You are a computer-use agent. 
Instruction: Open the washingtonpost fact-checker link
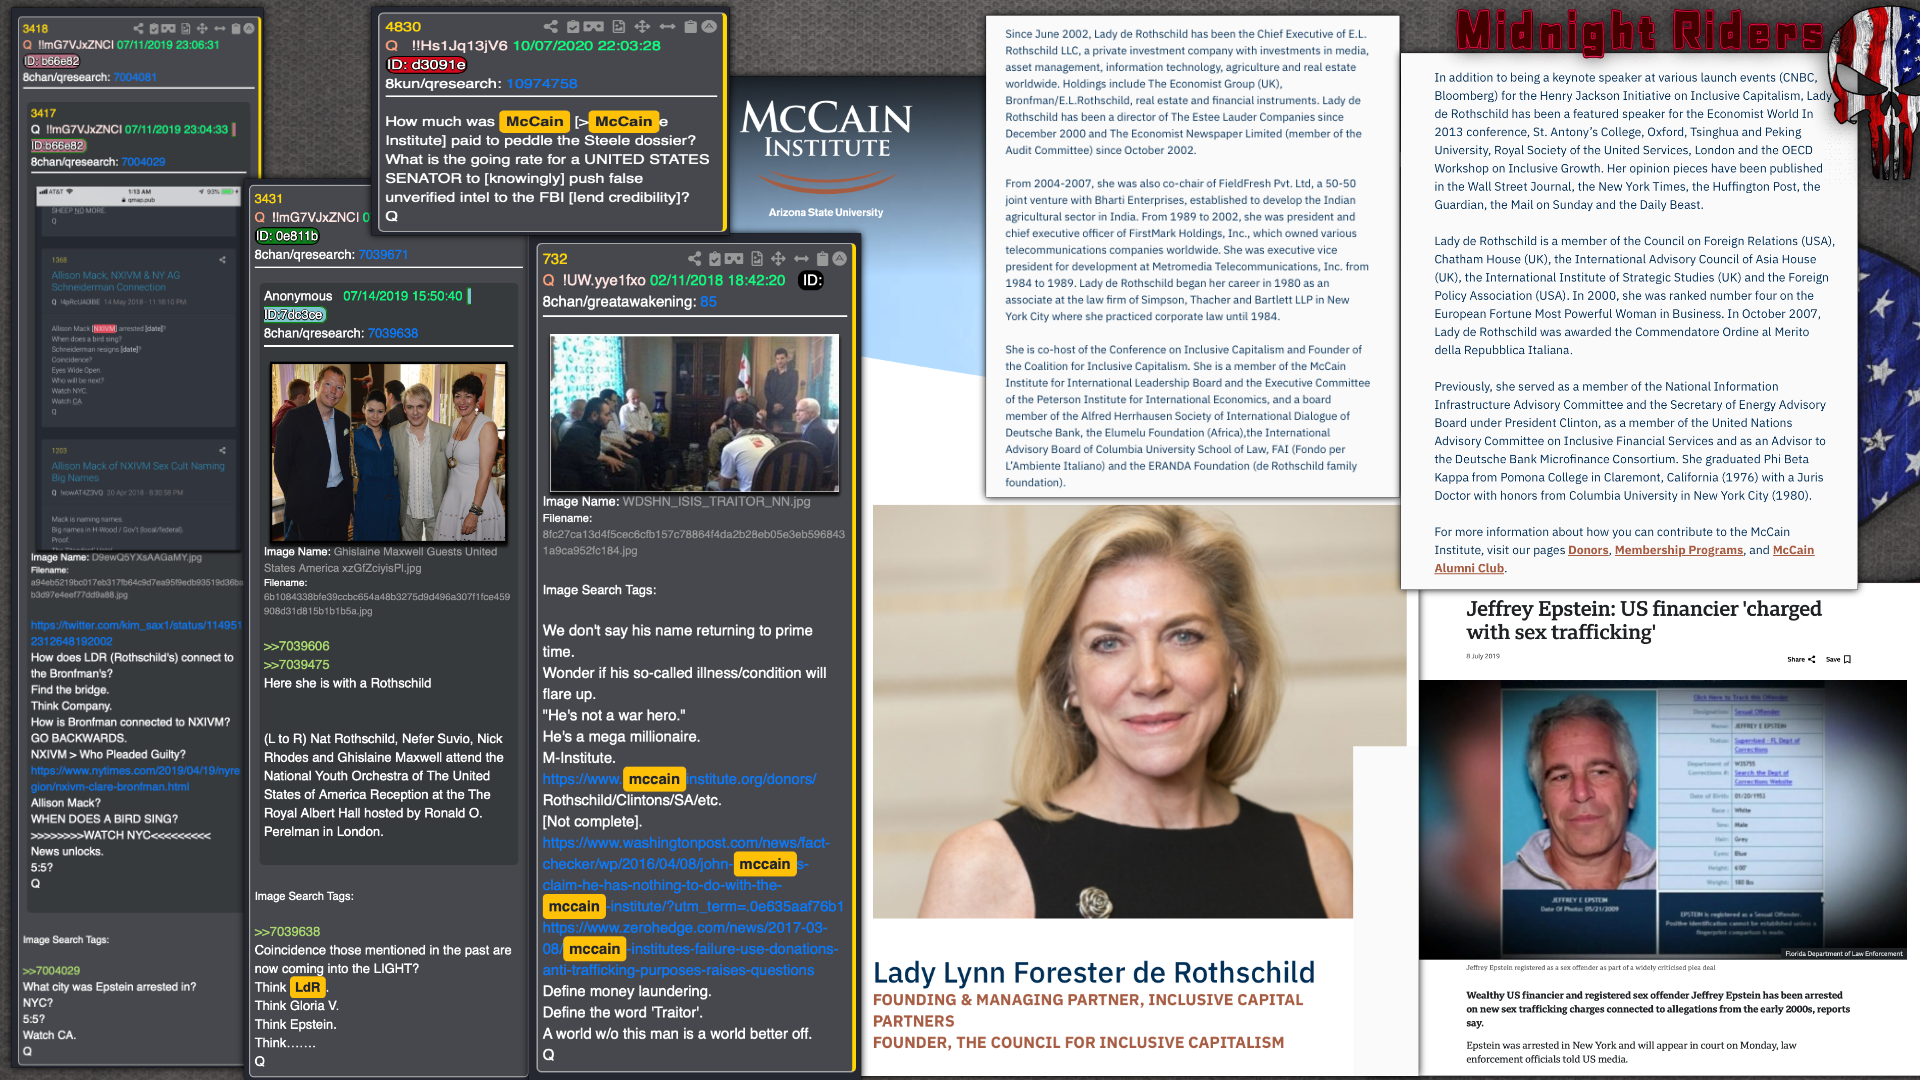(693, 875)
